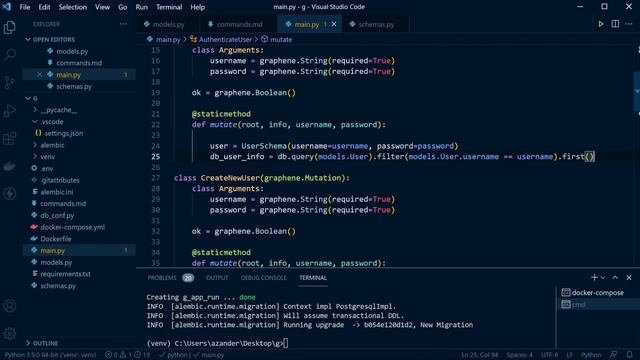Open the View menu

tap(102, 7)
